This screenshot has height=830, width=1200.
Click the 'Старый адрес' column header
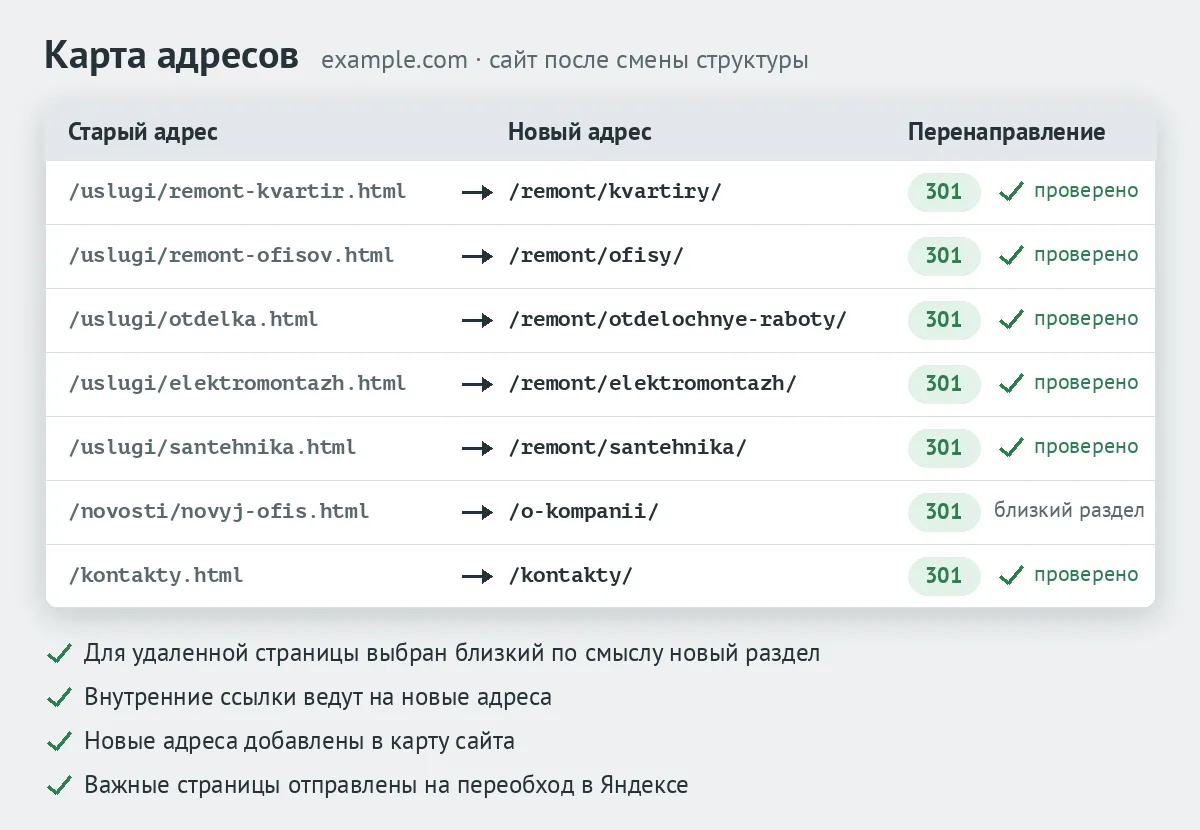click(143, 133)
